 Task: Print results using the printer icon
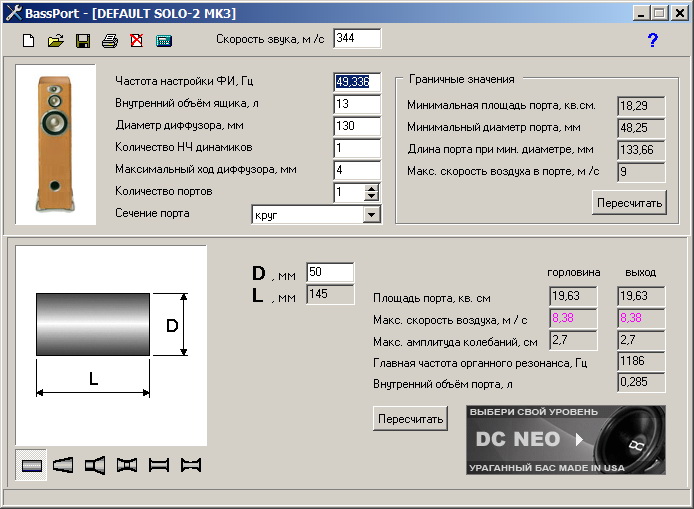pos(110,41)
